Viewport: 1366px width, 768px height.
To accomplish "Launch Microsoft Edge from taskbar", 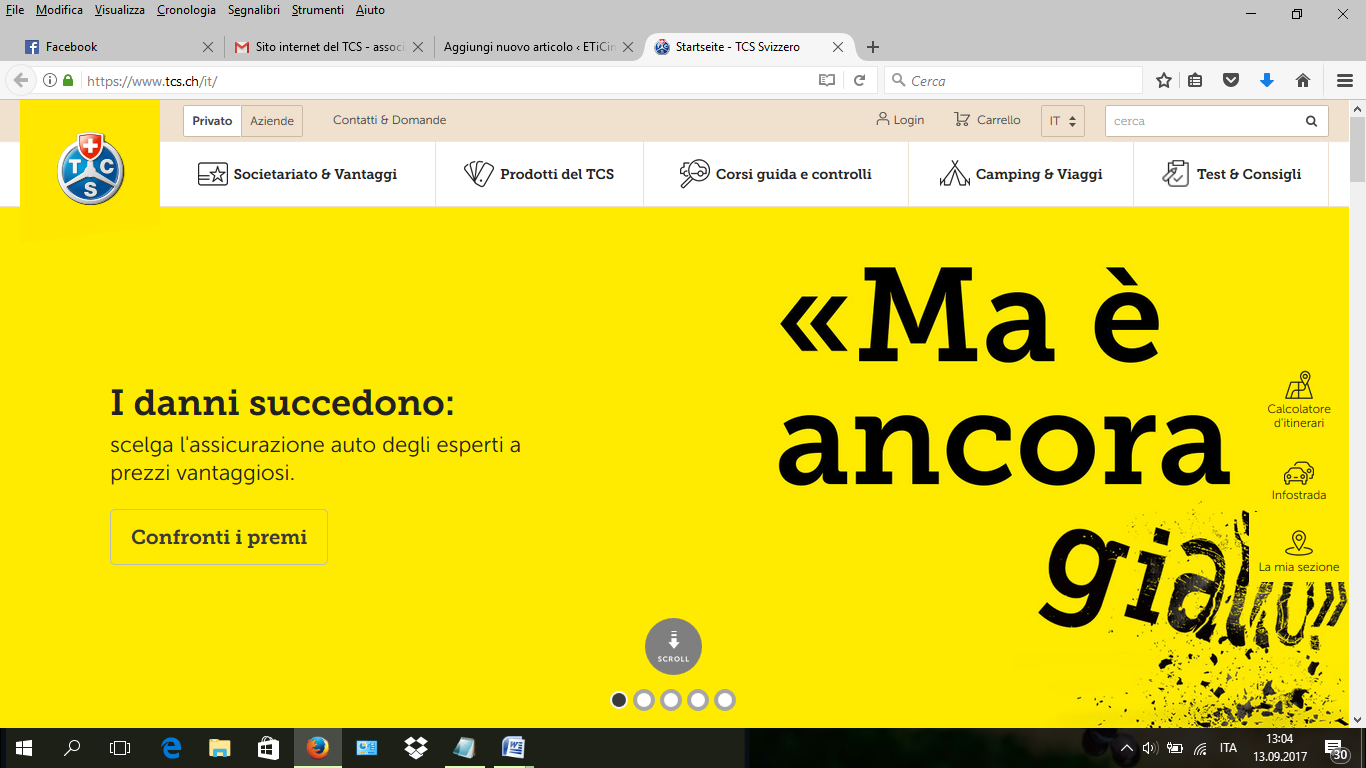I will coord(171,747).
